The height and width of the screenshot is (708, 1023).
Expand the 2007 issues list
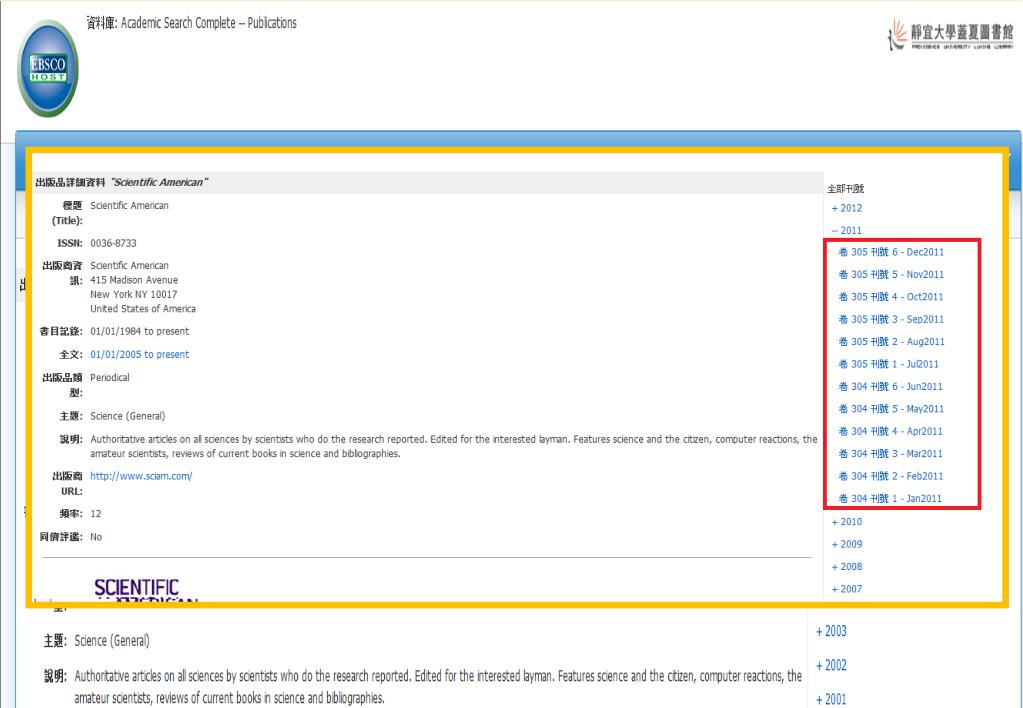click(847, 589)
